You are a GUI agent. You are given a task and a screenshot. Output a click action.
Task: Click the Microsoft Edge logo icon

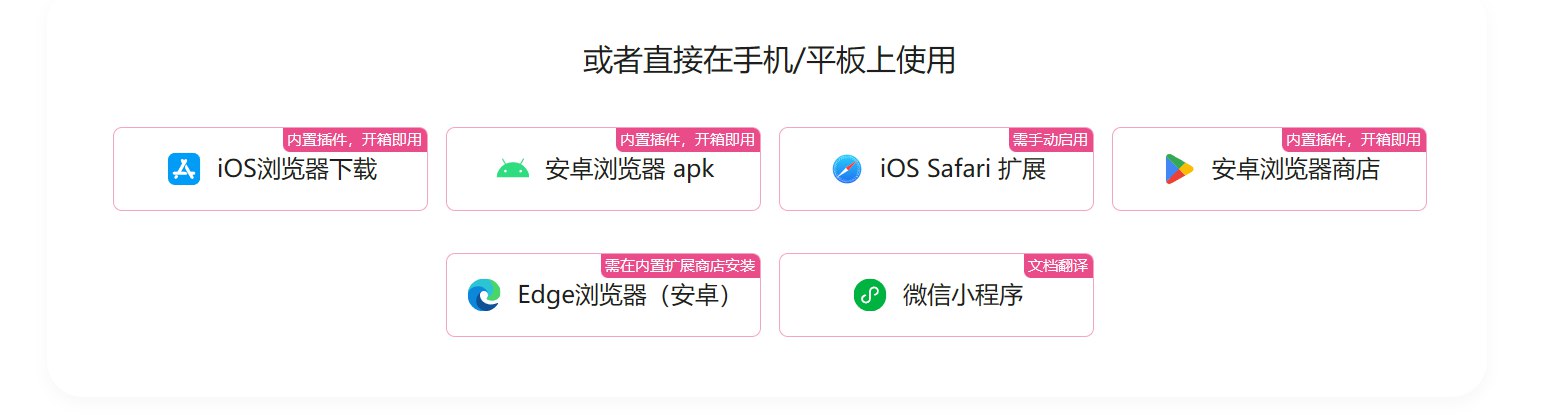click(484, 295)
